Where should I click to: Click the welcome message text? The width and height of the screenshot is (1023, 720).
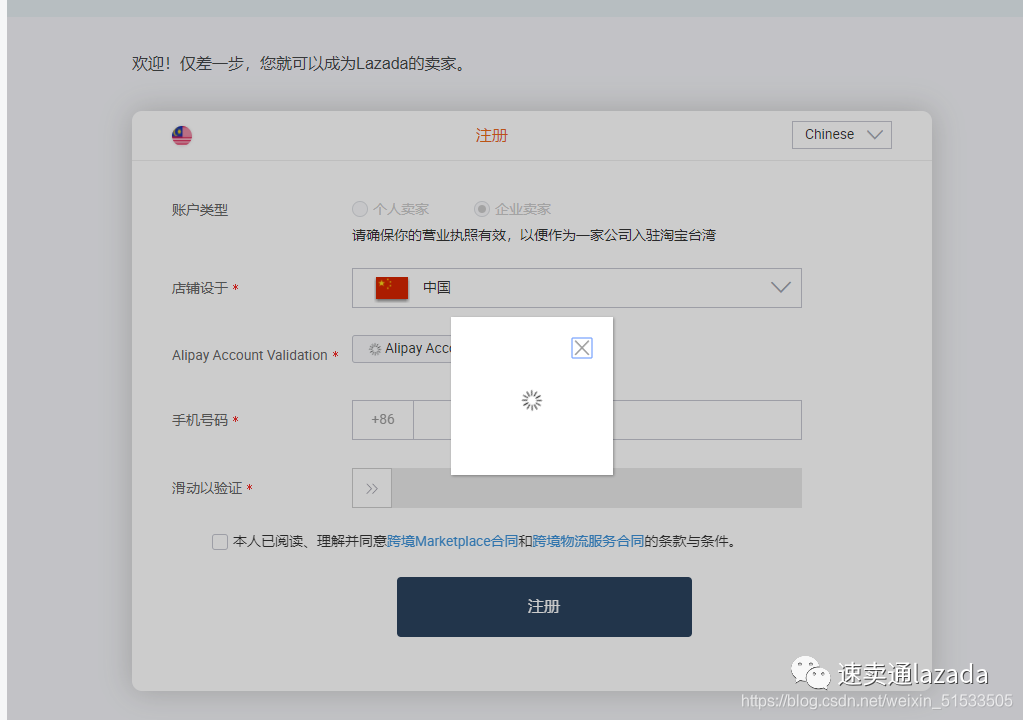point(300,63)
